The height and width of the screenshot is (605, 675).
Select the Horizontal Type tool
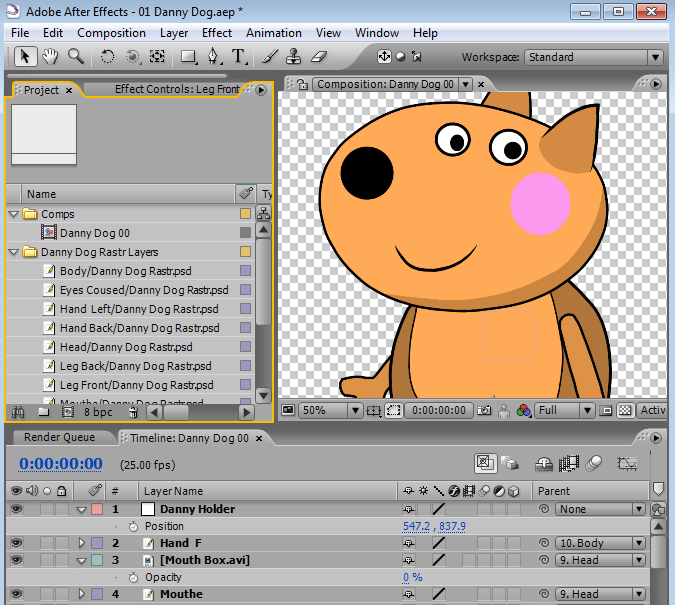[x=239, y=56]
